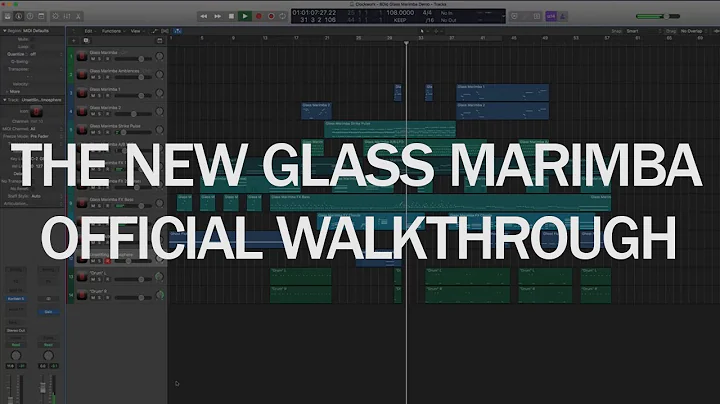The image size is (720, 404).
Task: Toggle the highlighted Catch playhead button
Action: 177,31
